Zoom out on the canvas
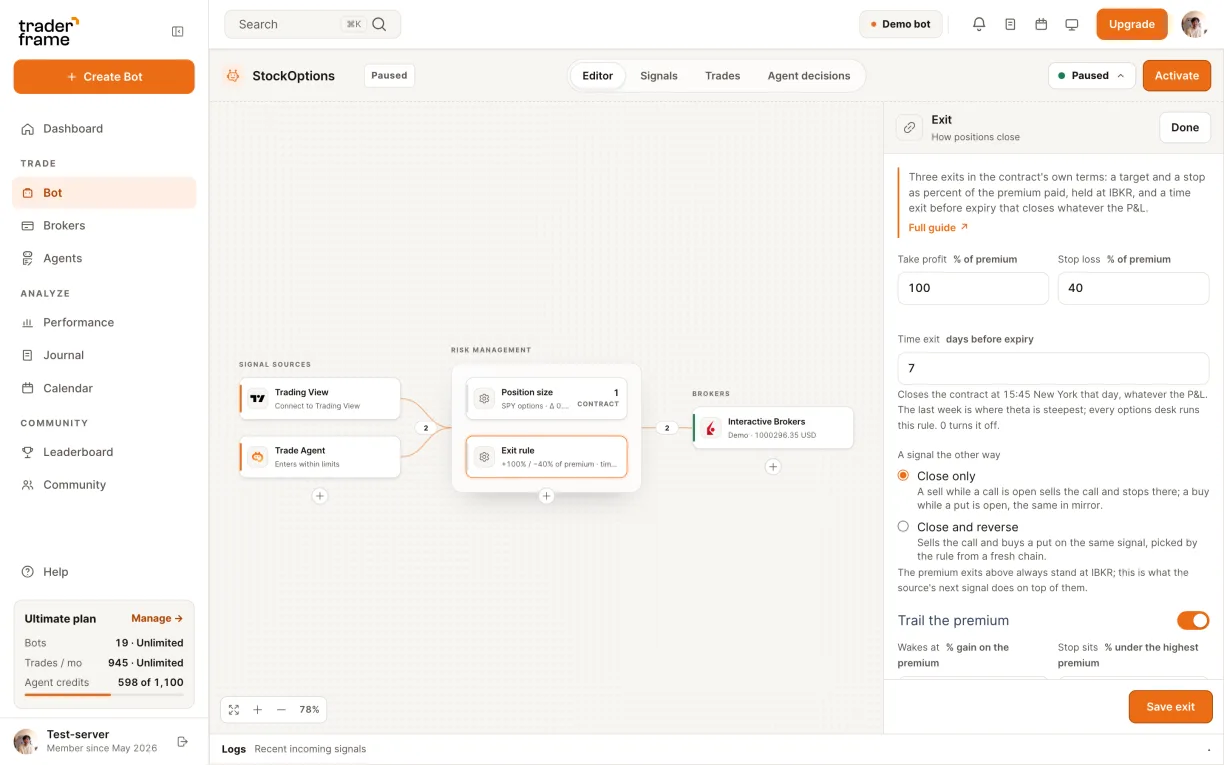1224x765 pixels. point(281,709)
